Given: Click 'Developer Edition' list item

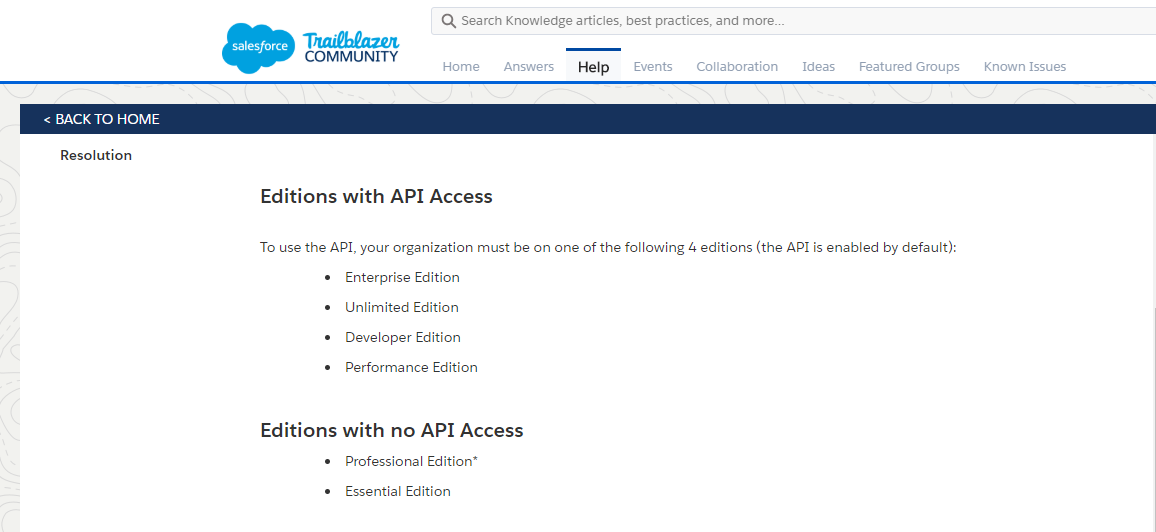Looking at the screenshot, I should point(403,337).
